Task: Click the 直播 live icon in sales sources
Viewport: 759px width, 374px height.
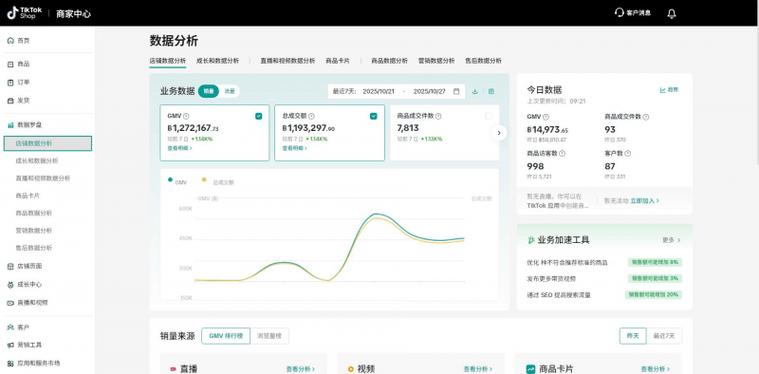Action: (173, 369)
